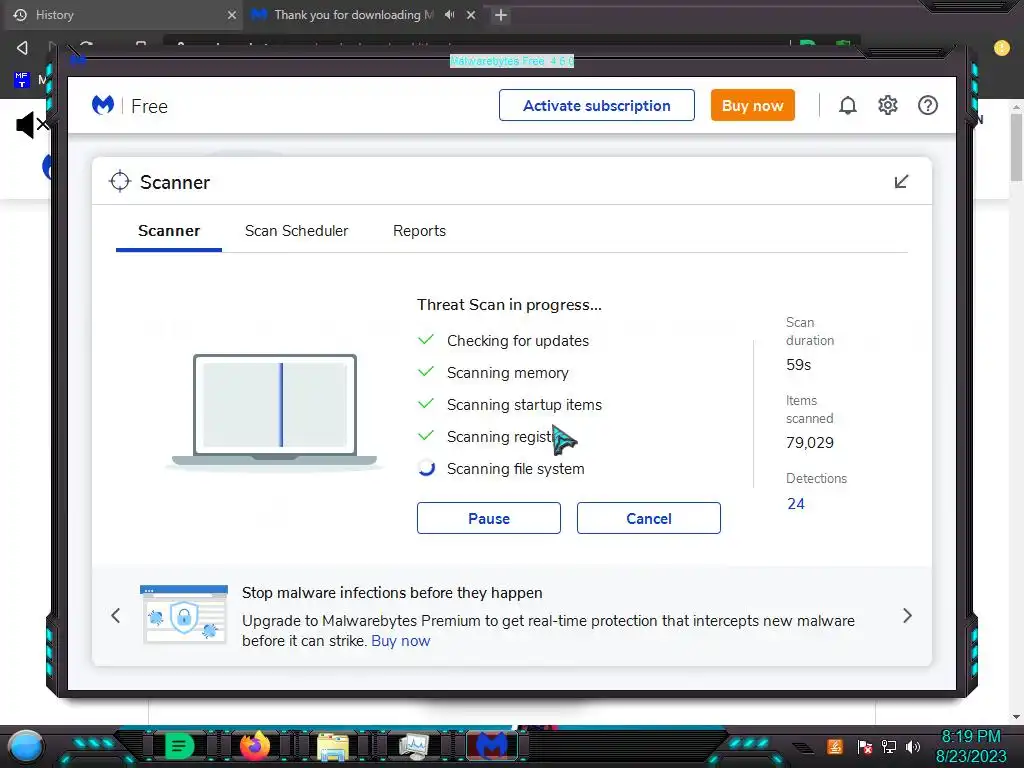The width and height of the screenshot is (1024, 768).
Task: Click the yellow circle icon in browser corner
Action: (1001, 48)
